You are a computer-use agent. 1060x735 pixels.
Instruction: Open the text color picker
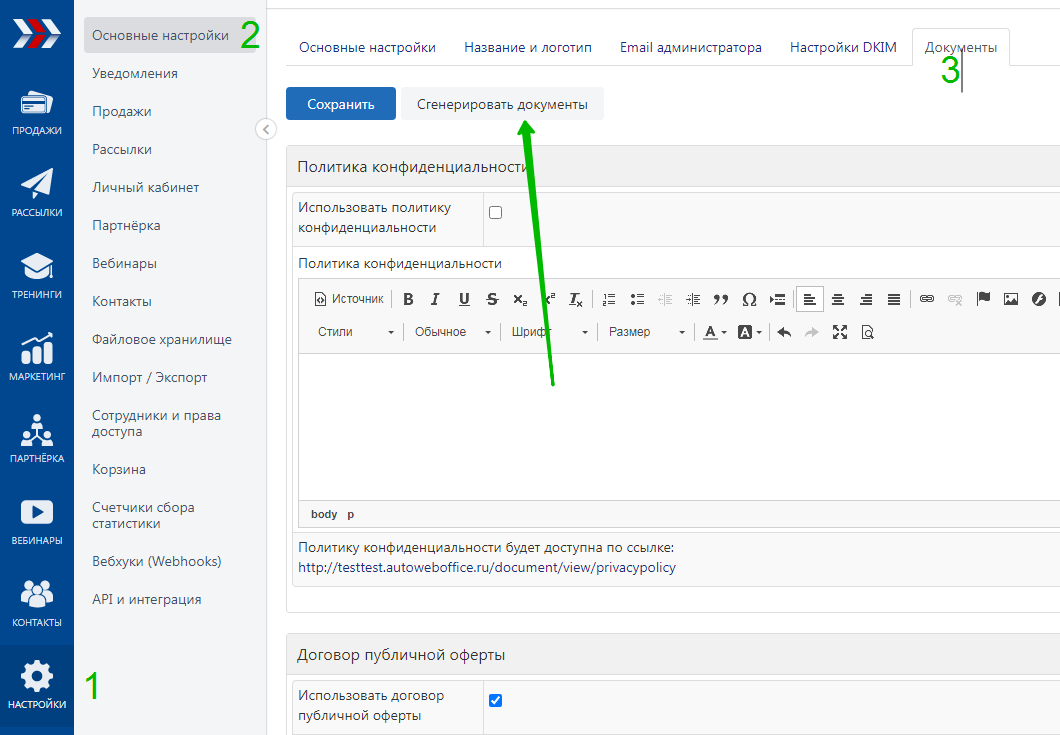coord(713,332)
